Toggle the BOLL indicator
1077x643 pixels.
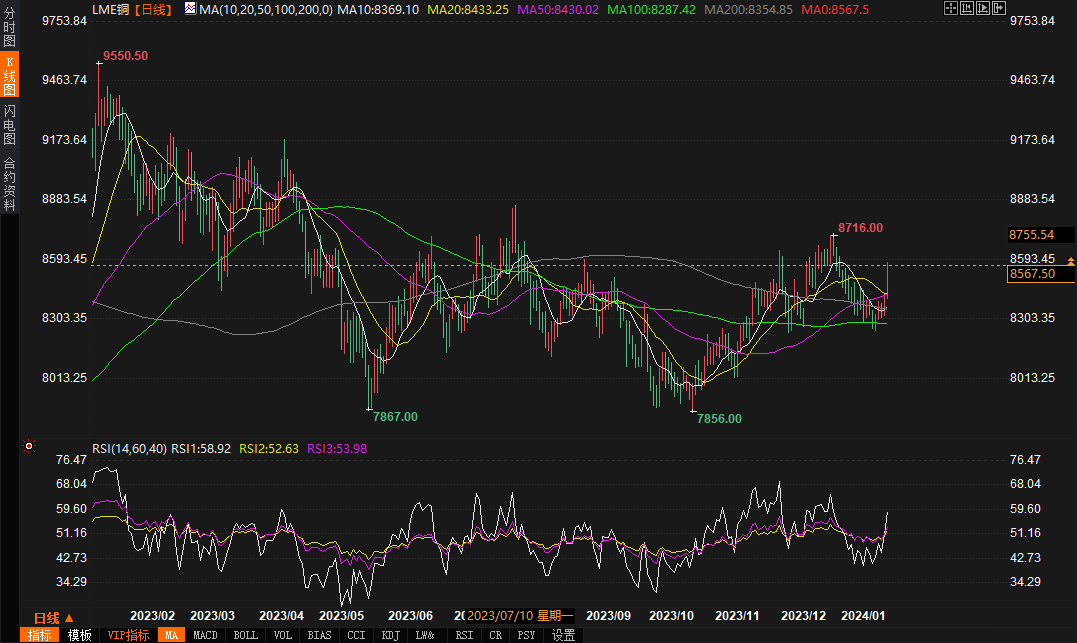click(x=245, y=635)
